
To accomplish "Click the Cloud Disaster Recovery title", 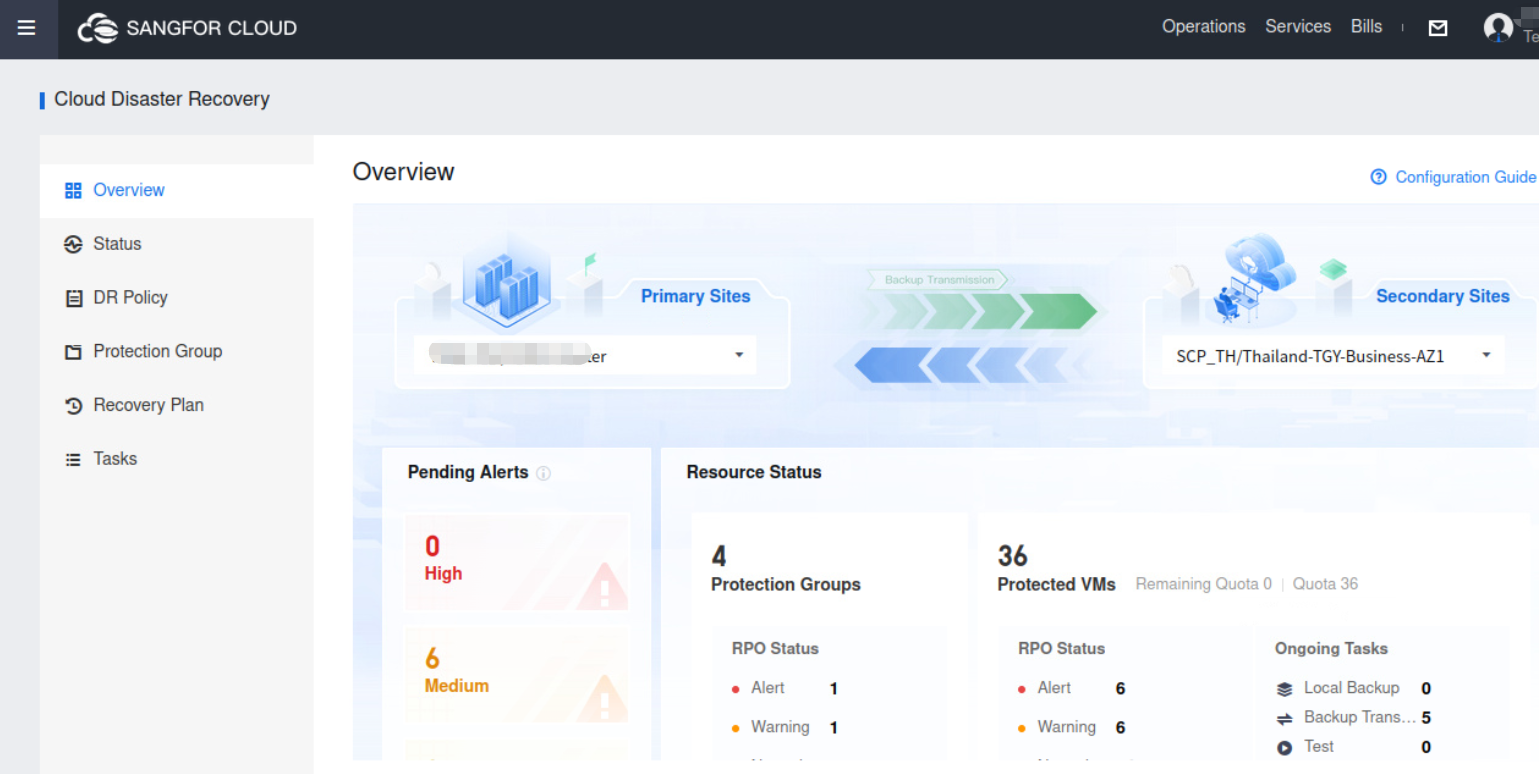I will coord(162,99).
